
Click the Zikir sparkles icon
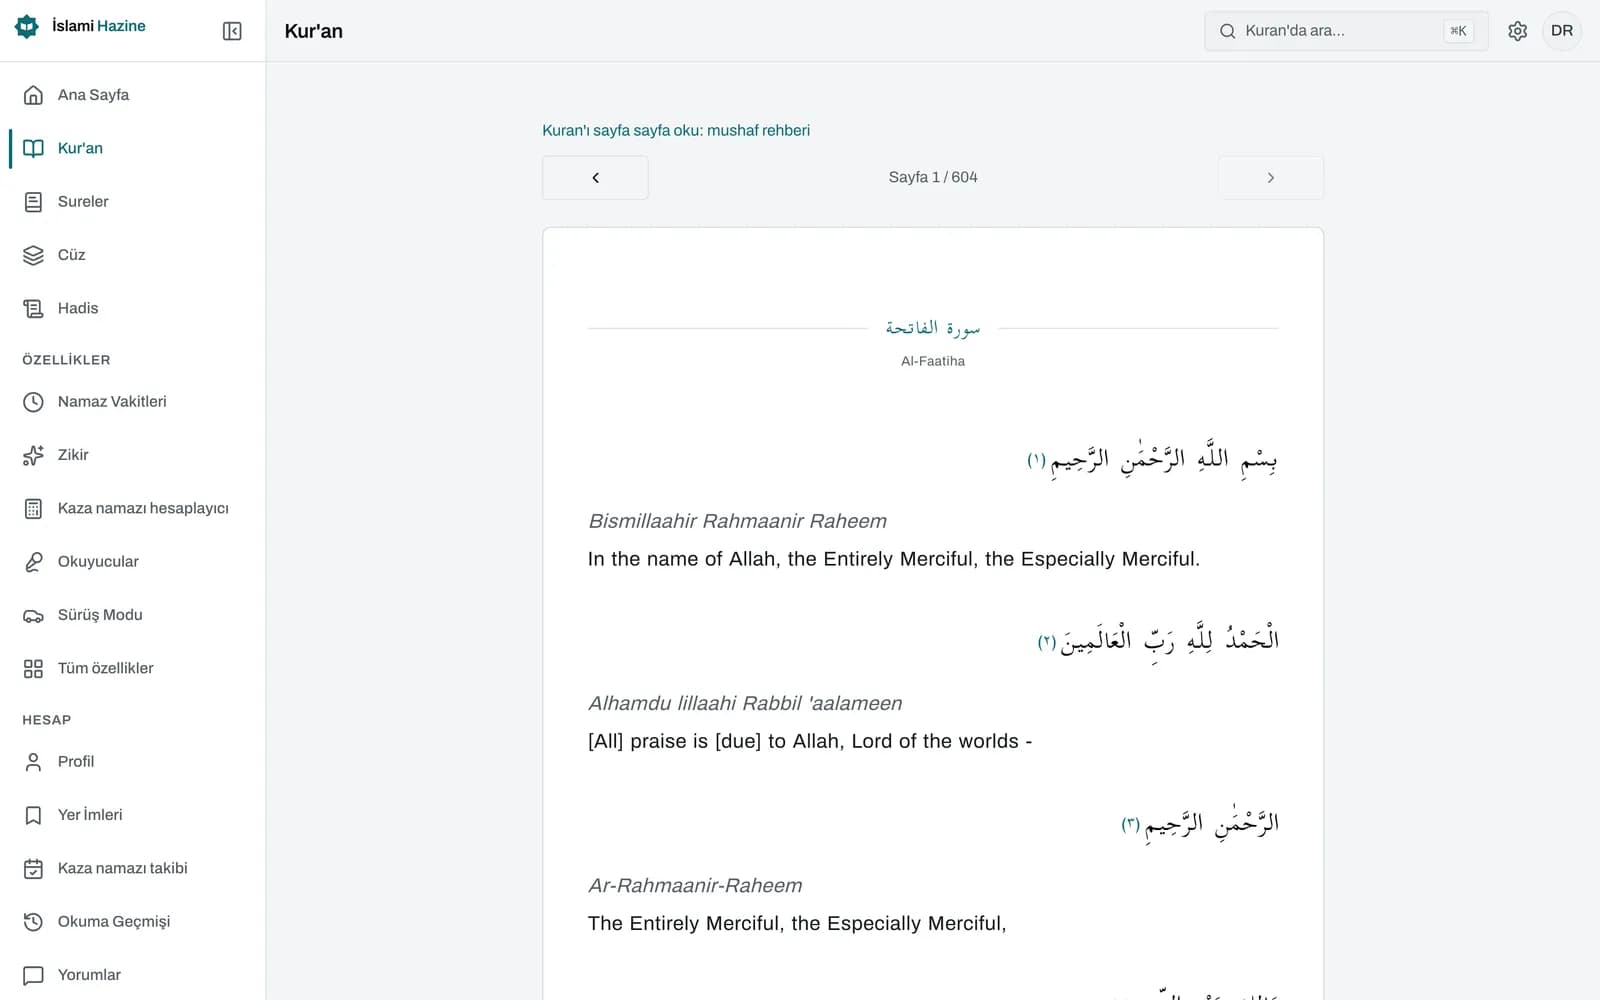tap(33, 455)
